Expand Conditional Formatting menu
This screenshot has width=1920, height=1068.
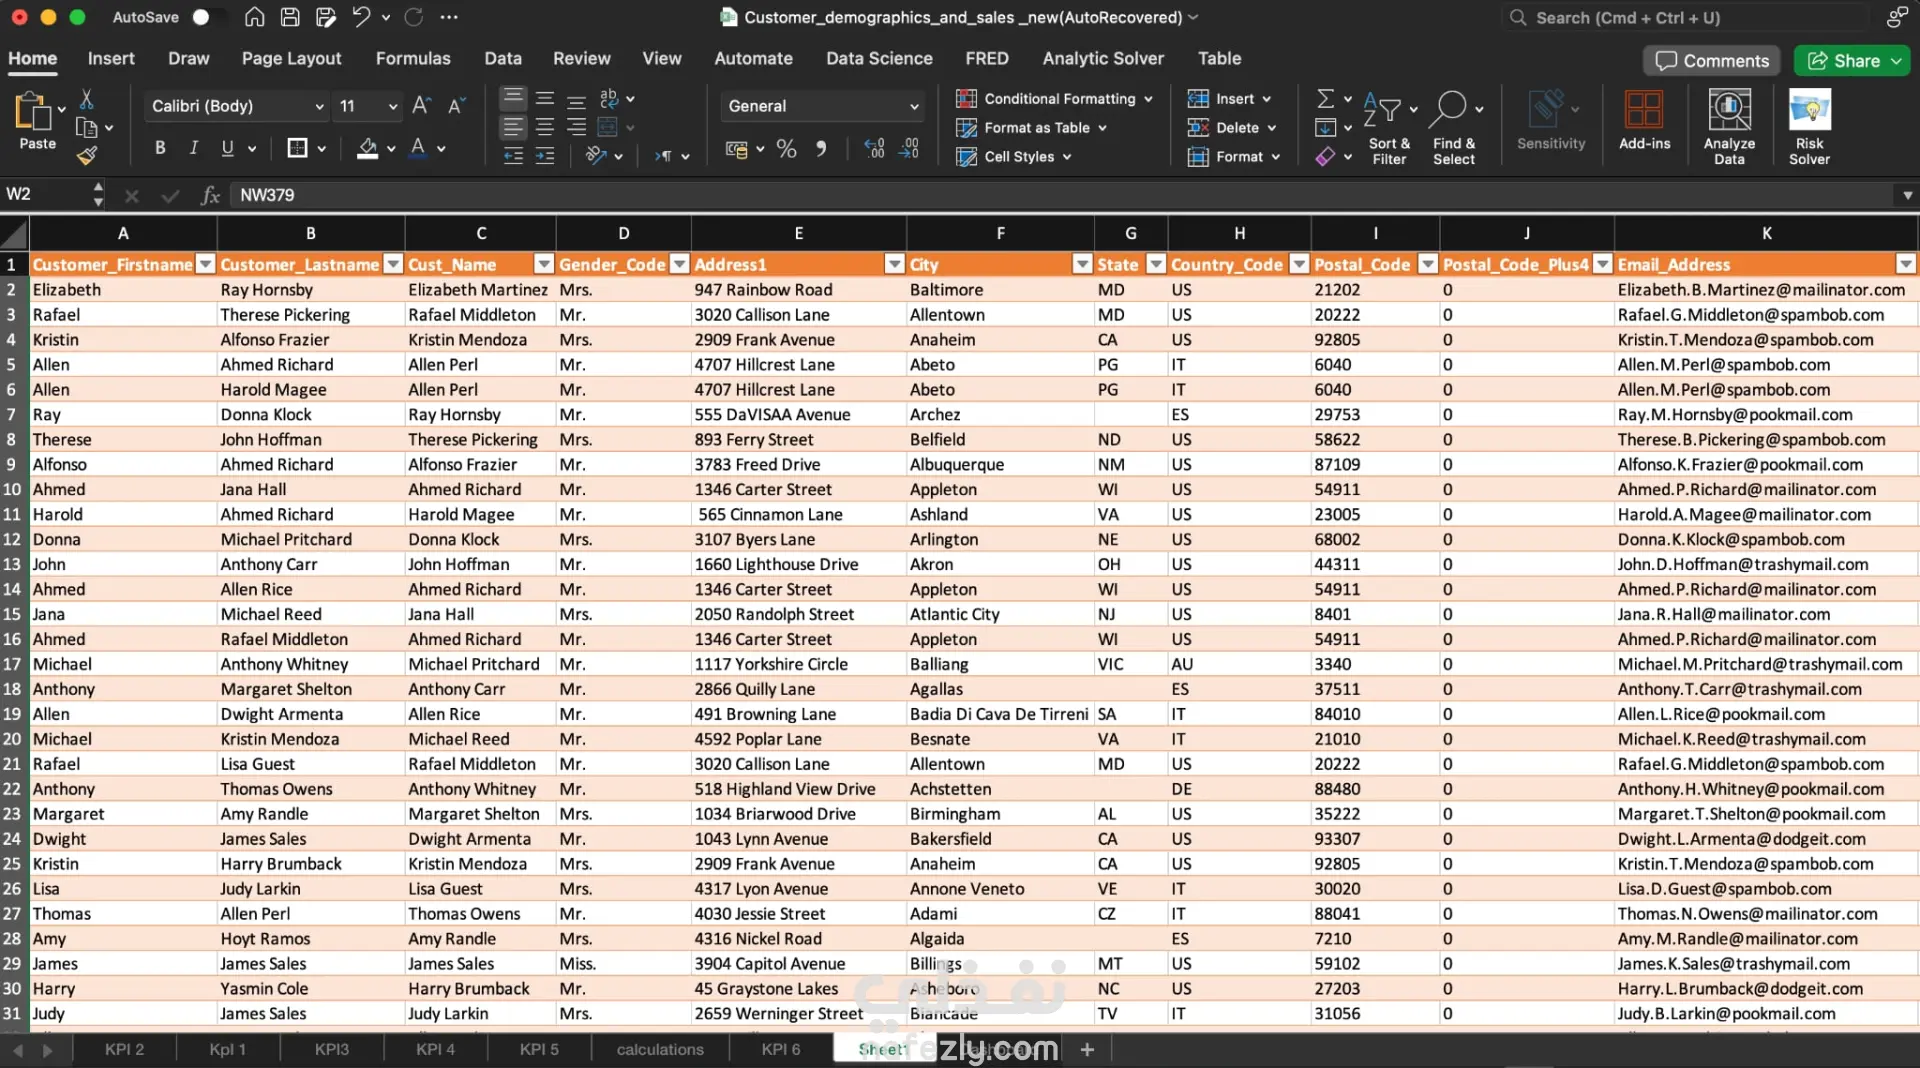(1055, 98)
